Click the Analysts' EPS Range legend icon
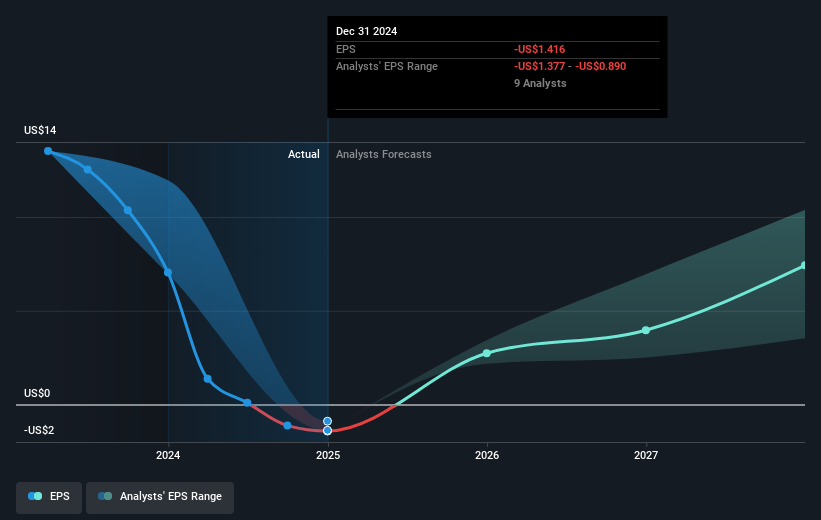This screenshot has height=520, width=821. pyautogui.click(x=105, y=496)
